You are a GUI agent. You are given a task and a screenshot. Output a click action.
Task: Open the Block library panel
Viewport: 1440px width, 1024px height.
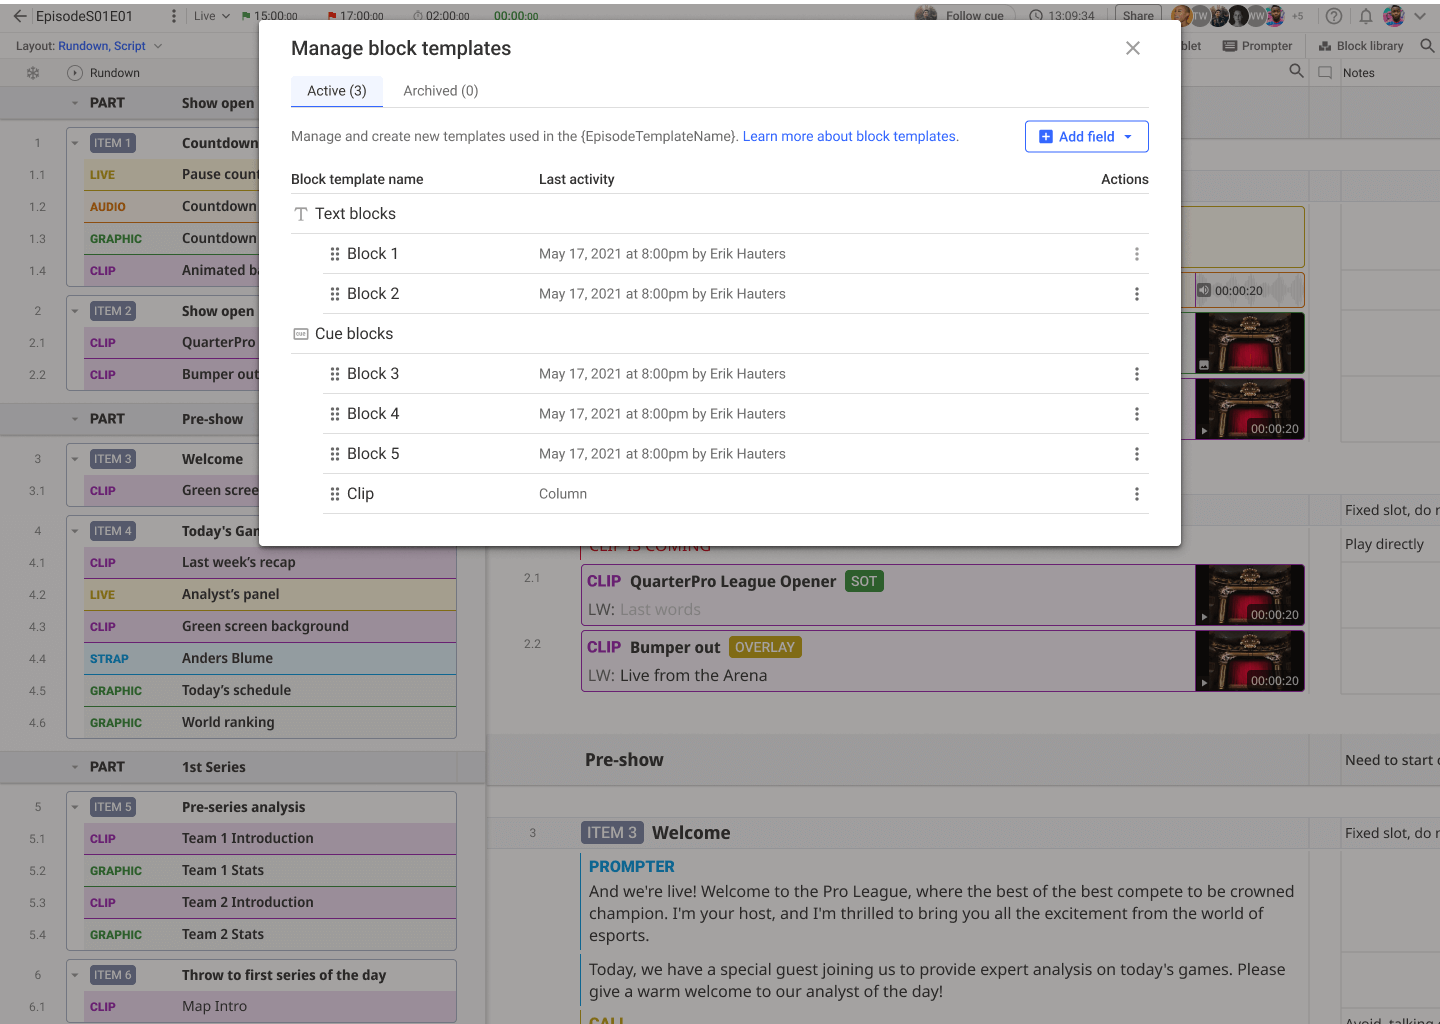(1361, 46)
